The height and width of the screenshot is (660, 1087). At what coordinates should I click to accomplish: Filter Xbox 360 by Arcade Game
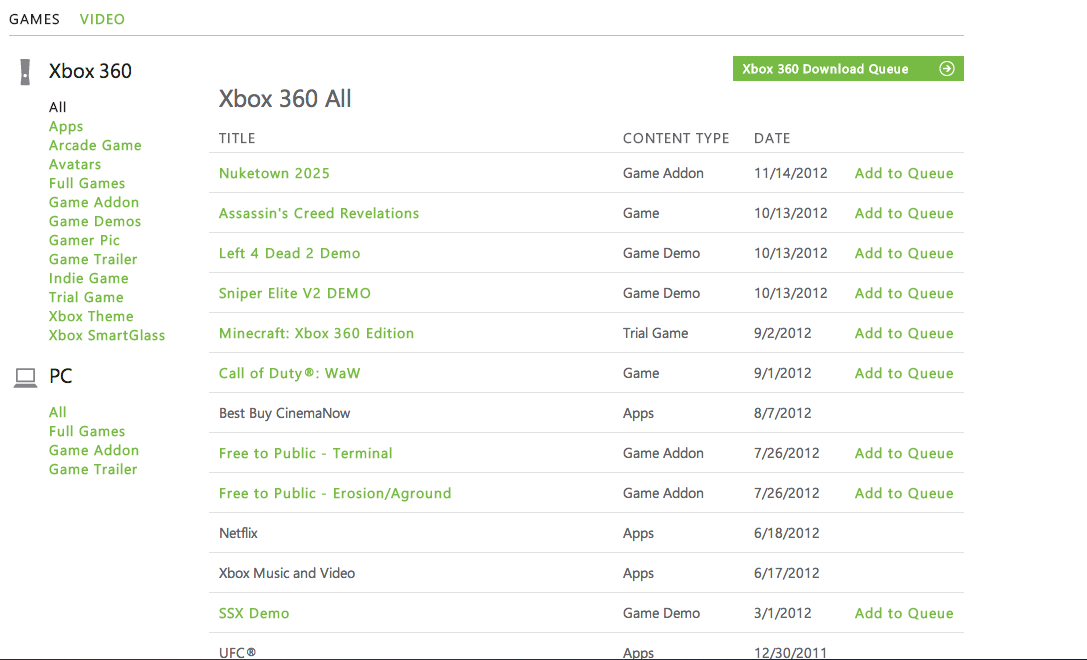pos(95,146)
